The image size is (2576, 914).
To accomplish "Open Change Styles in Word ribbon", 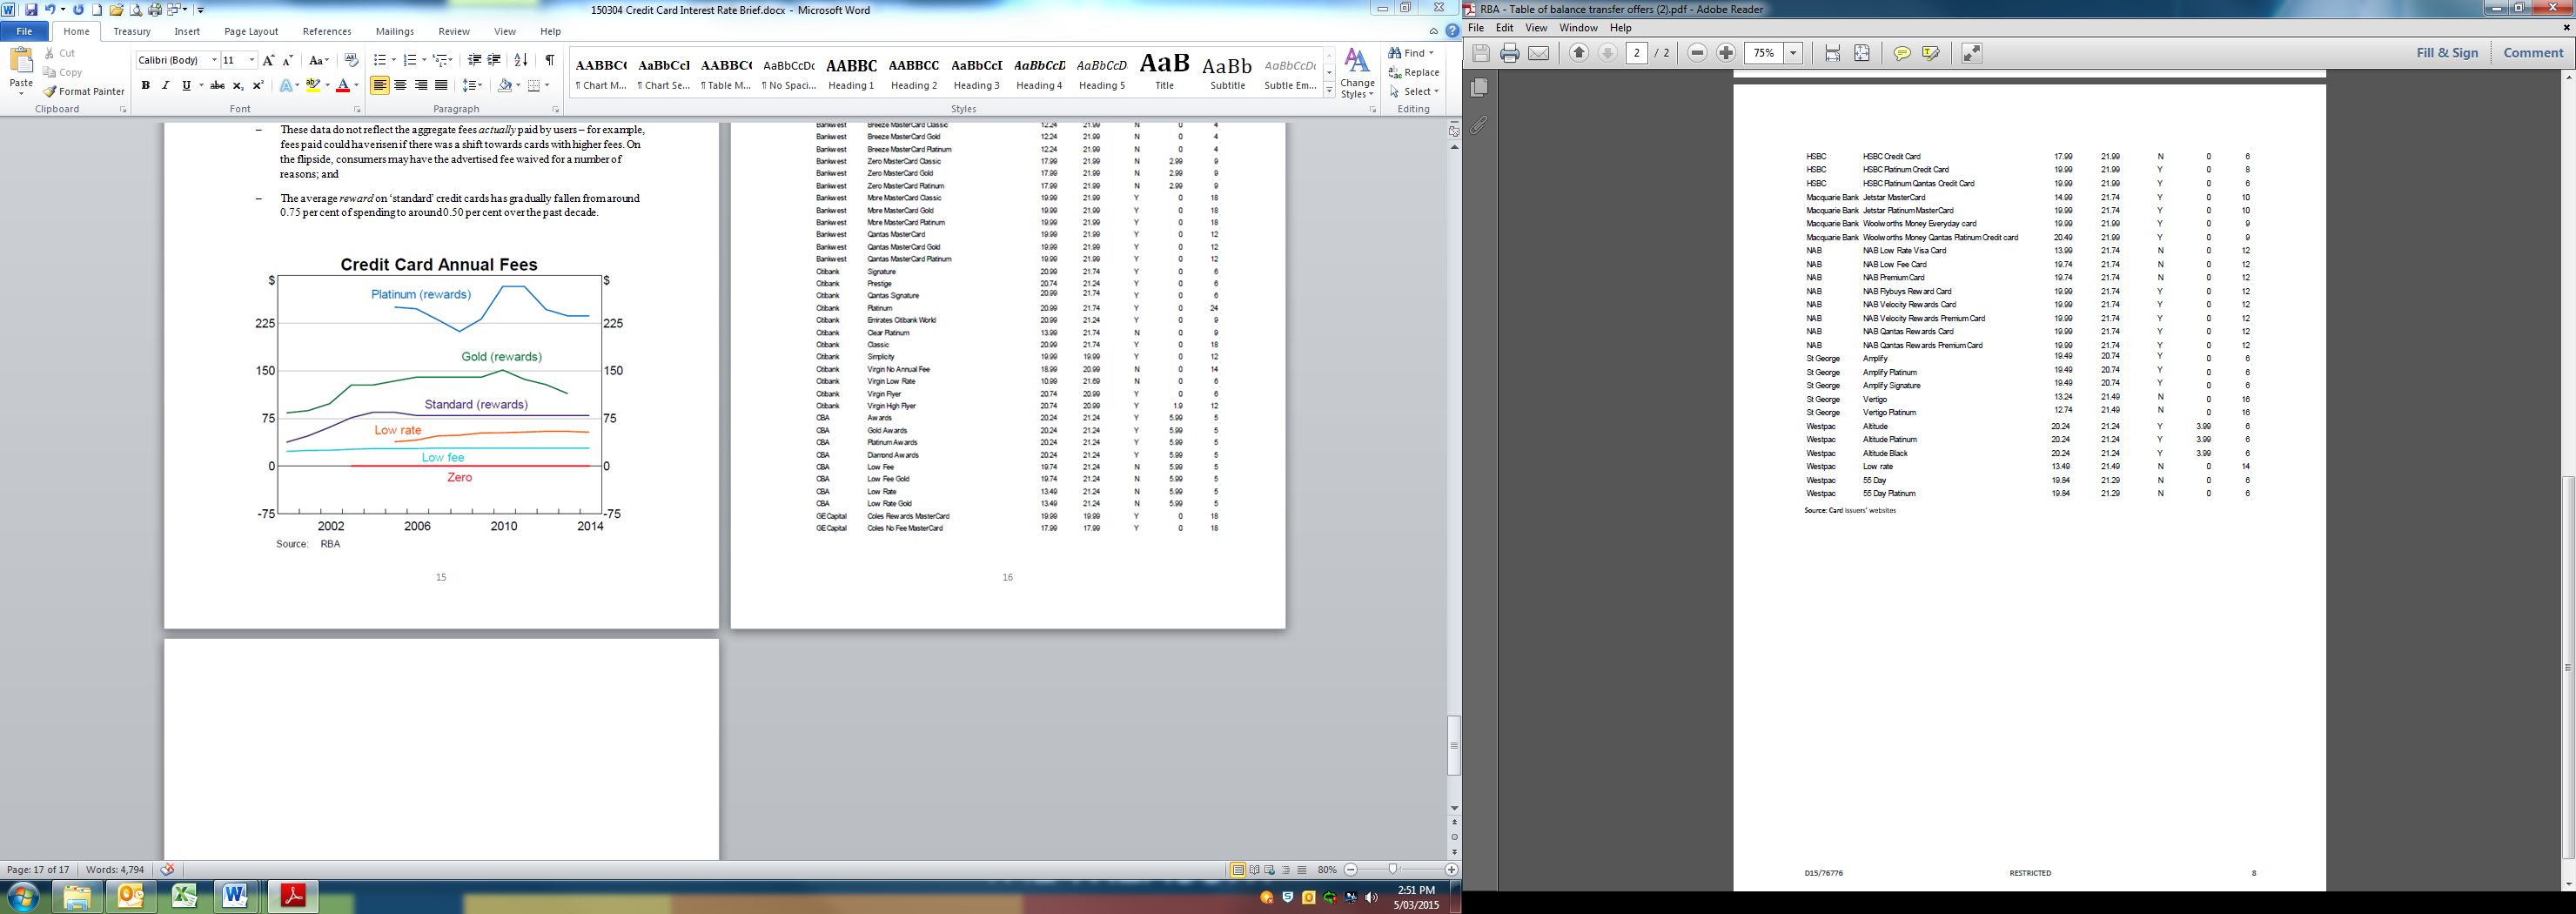I will (1357, 73).
